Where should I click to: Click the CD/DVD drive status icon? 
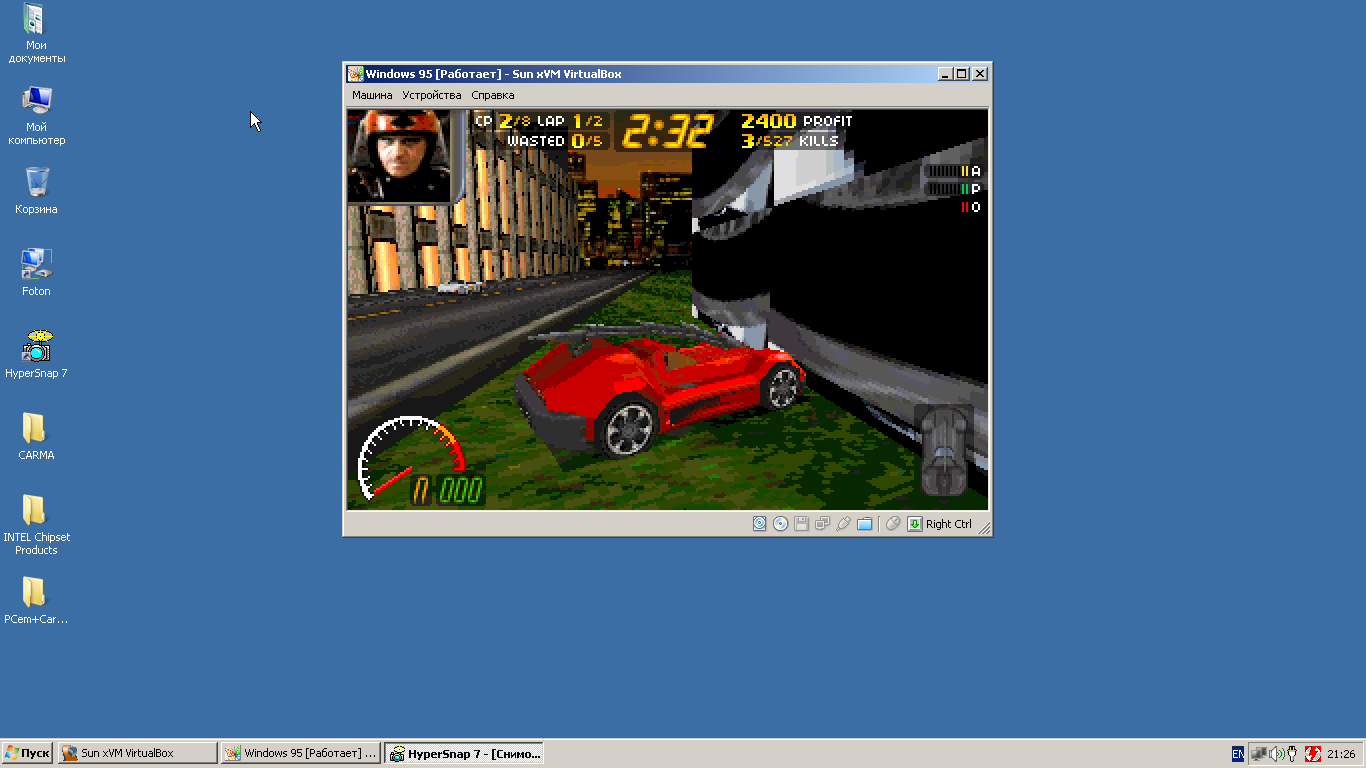click(781, 523)
